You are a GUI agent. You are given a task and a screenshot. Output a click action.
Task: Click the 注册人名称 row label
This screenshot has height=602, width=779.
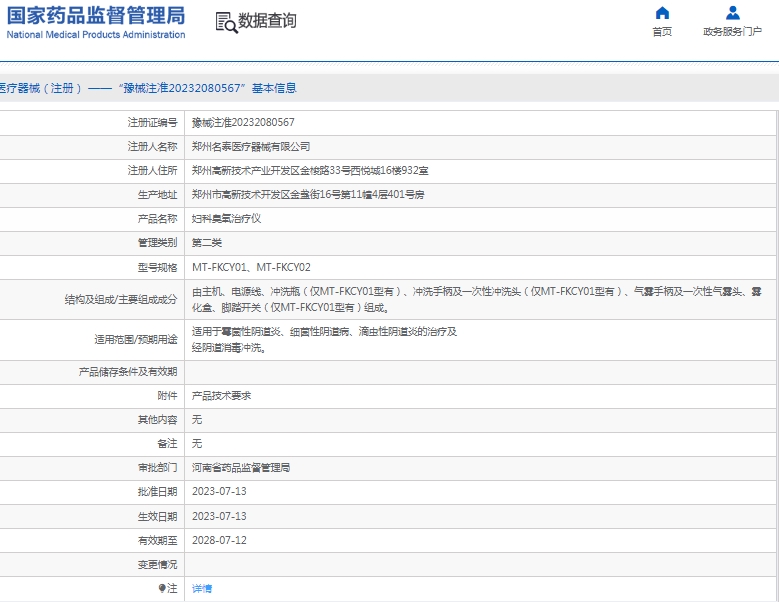click(153, 147)
